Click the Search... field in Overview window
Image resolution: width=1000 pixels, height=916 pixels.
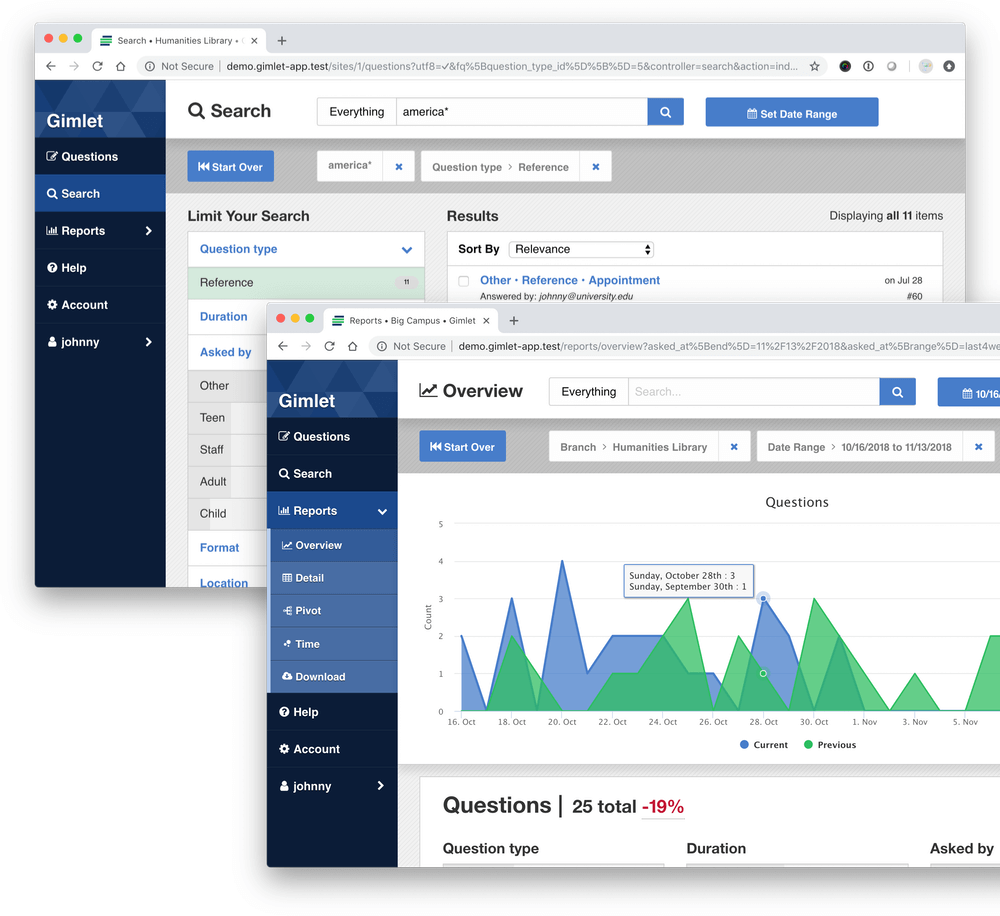click(x=753, y=392)
